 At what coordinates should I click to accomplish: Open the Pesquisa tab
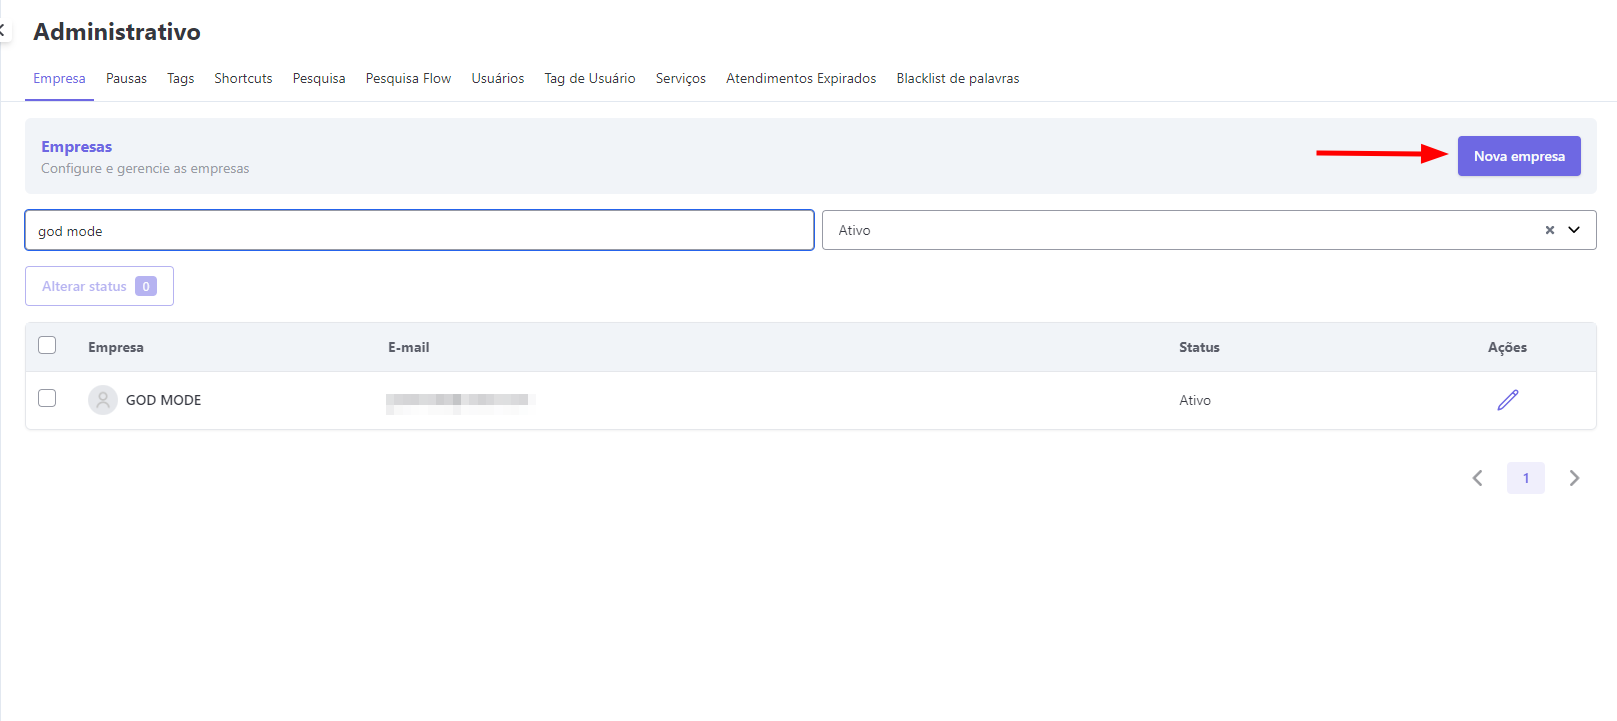(319, 78)
